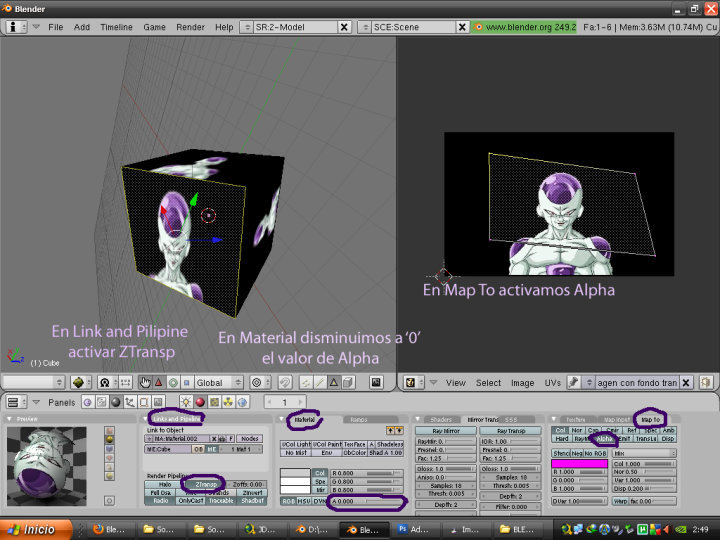Image resolution: width=720 pixels, height=540 pixels.
Task: Click the www.blender.org 249.2 link
Action: pos(525,27)
